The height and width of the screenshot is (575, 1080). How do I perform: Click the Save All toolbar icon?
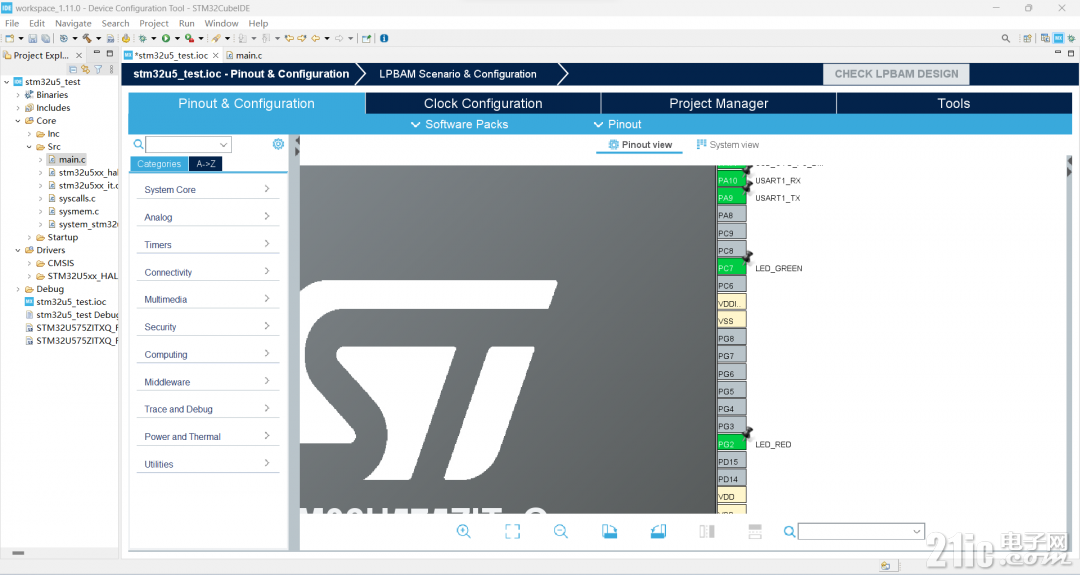[45, 39]
